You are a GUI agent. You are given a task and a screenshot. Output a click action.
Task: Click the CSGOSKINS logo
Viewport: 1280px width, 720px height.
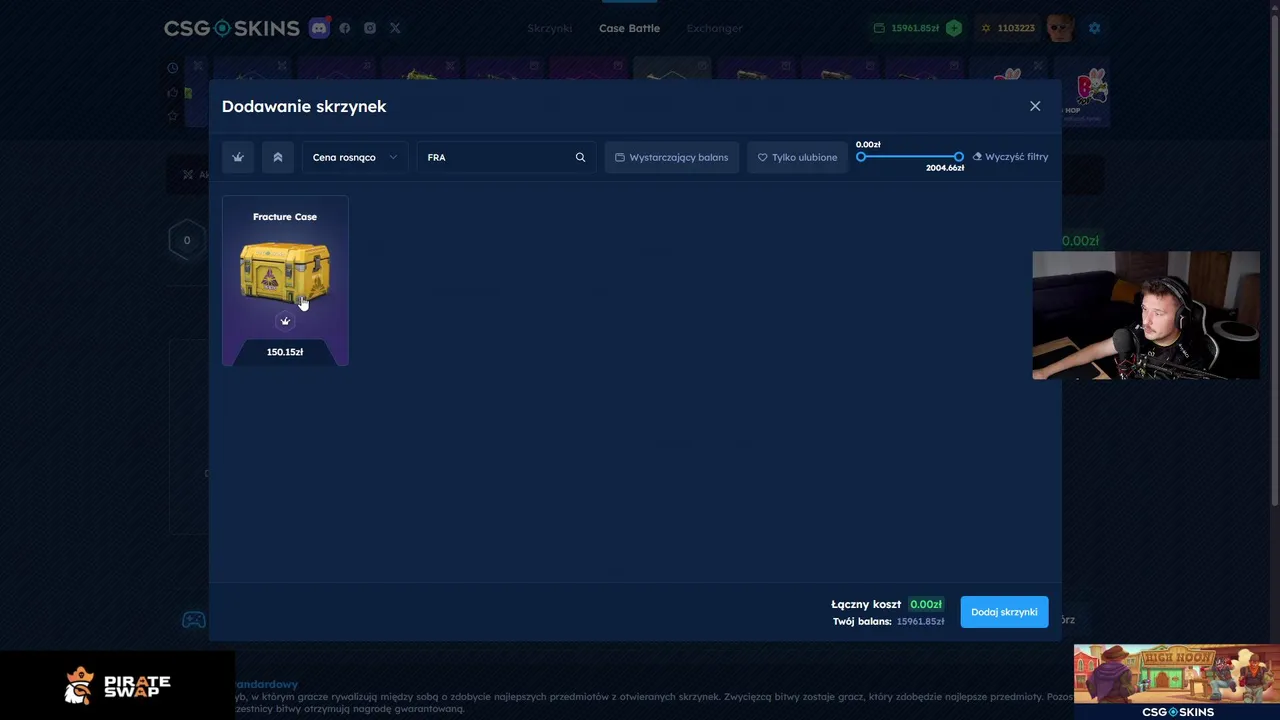(232, 28)
